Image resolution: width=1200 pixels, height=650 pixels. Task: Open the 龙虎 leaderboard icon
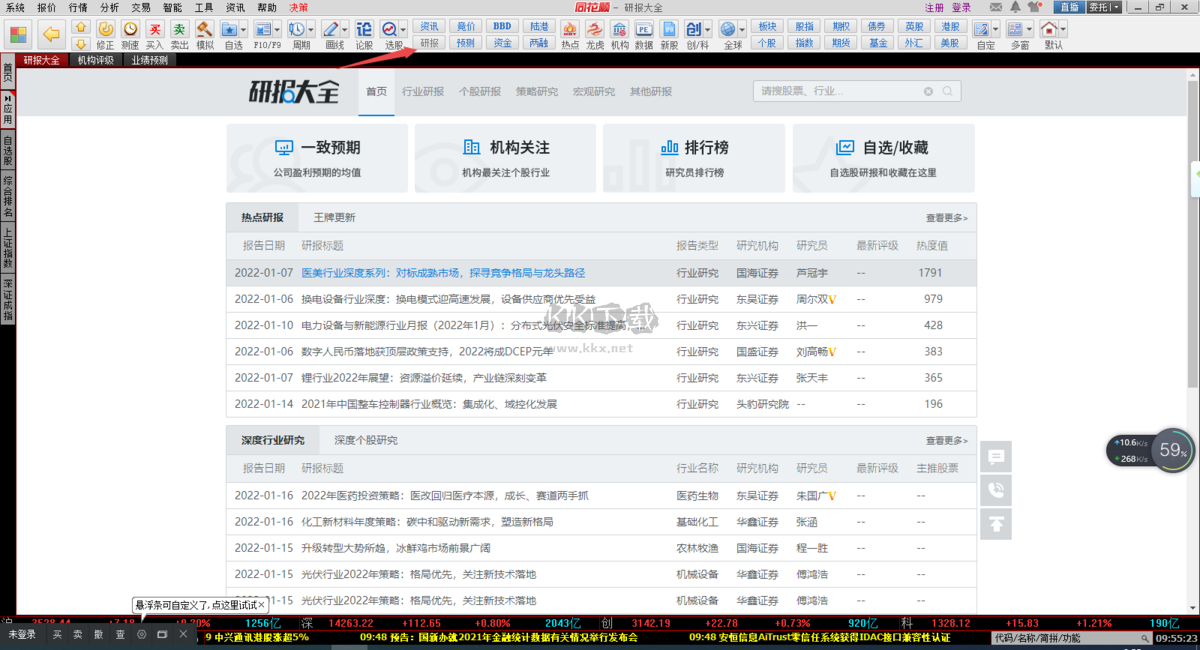point(595,34)
